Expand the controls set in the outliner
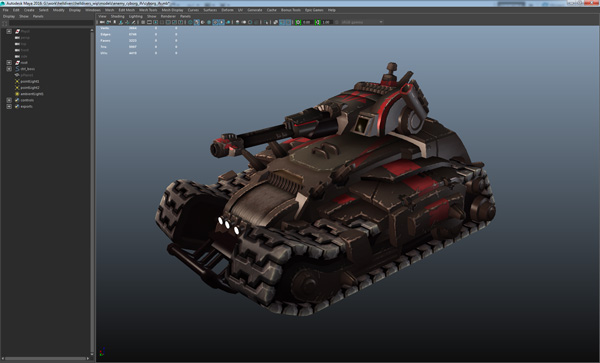This screenshot has width=600, height=363. point(9,100)
